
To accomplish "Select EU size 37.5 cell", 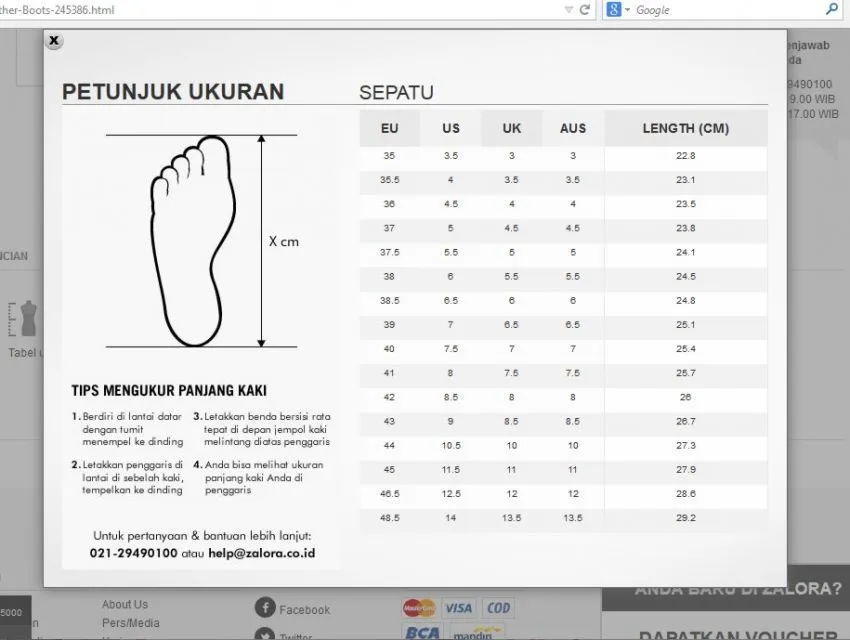I will [389, 253].
